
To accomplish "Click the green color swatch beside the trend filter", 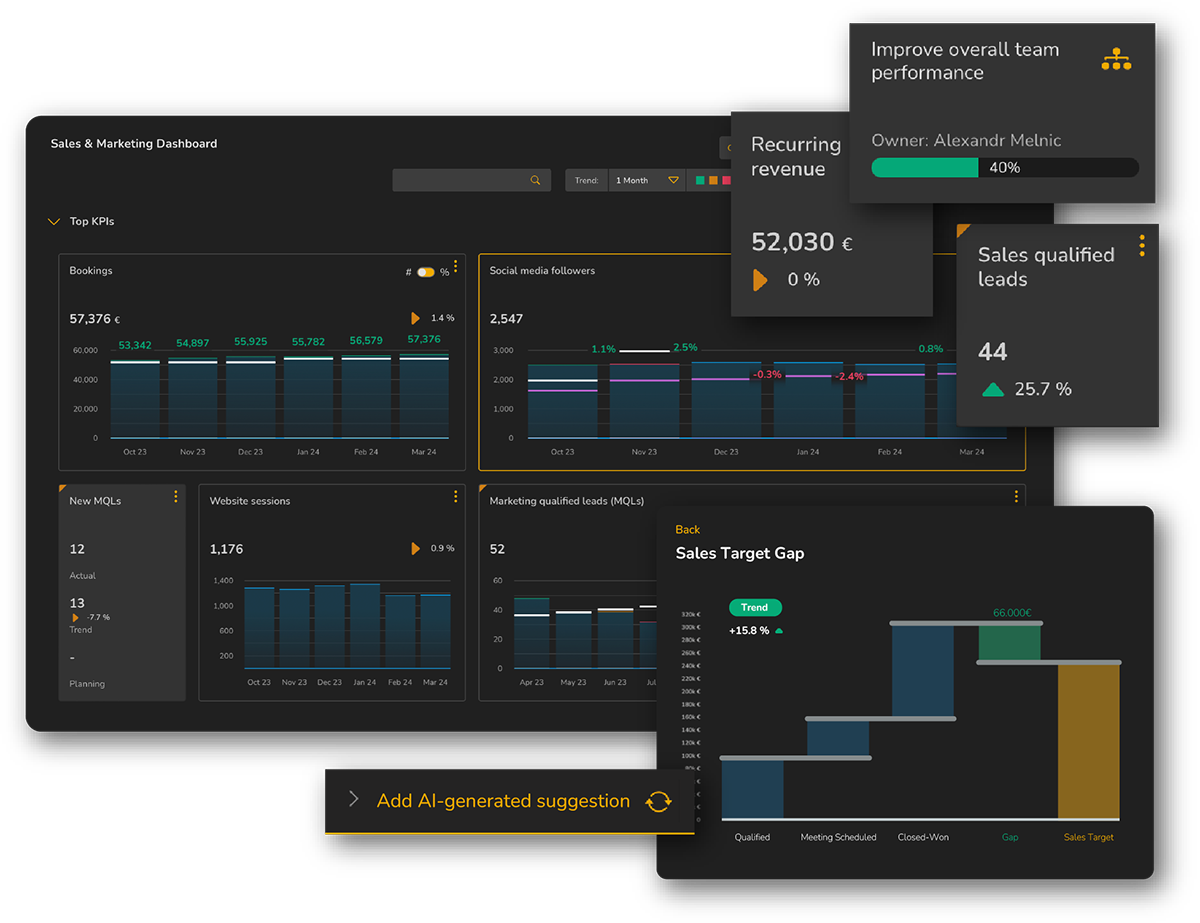I will click(700, 180).
